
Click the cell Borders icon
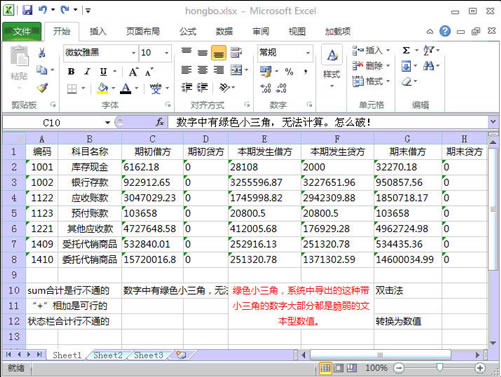point(72,89)
